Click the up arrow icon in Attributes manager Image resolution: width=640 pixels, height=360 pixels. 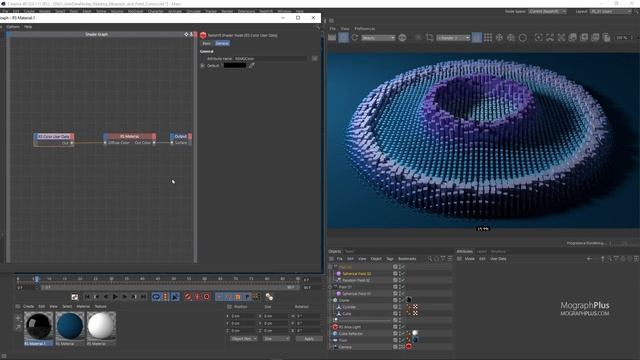coord(602,259)
